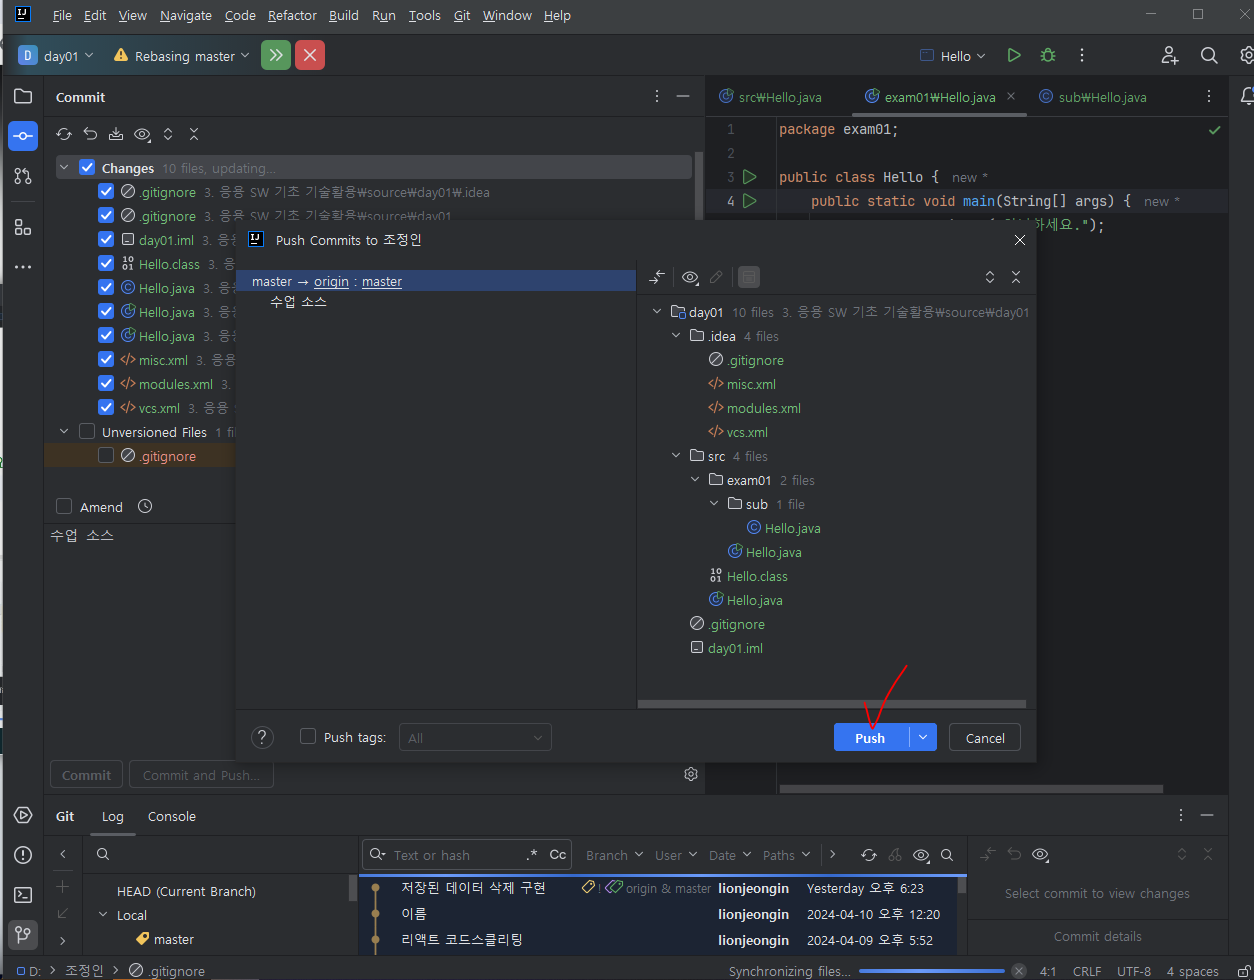The width and height of the screenshot is (1254, 980).
Task: Click the Synchronizing files progress bar
Action: click(x=932, y=971)
